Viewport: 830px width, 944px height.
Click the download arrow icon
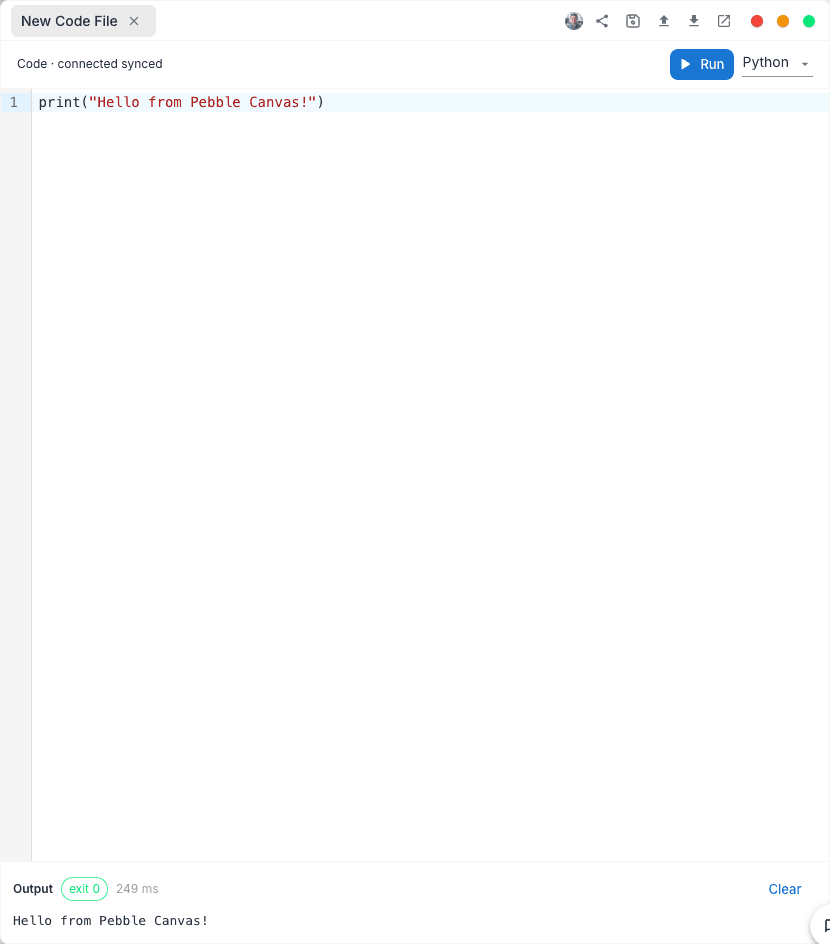pyautogui.click(x=694, y=21)
